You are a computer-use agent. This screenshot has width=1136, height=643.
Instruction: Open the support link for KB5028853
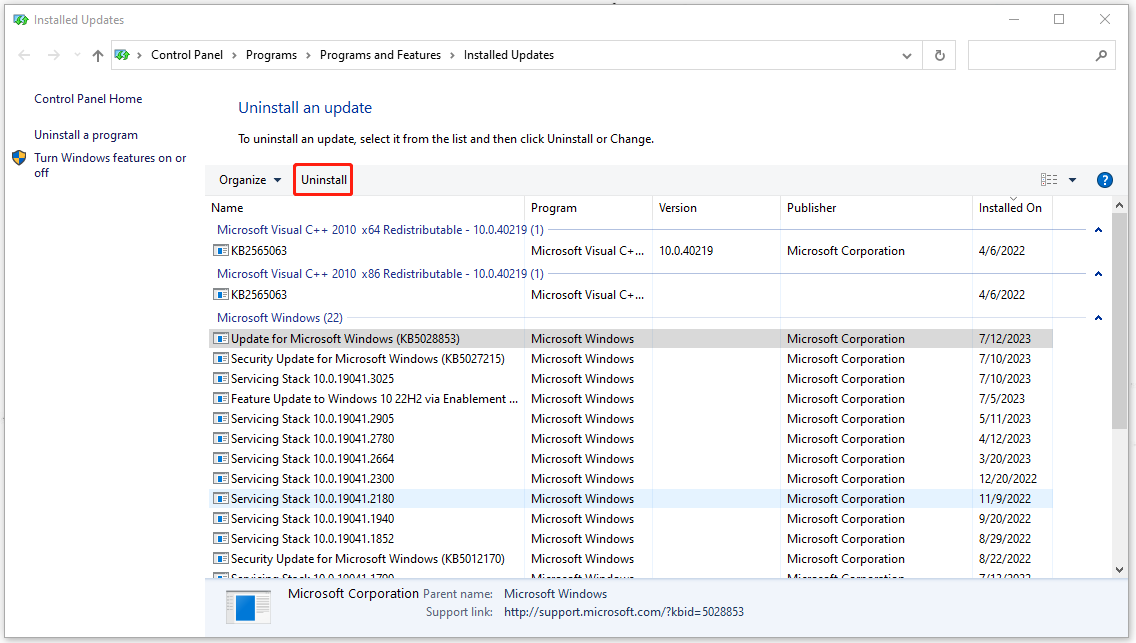pyautogui.click(x=624, y=611)
